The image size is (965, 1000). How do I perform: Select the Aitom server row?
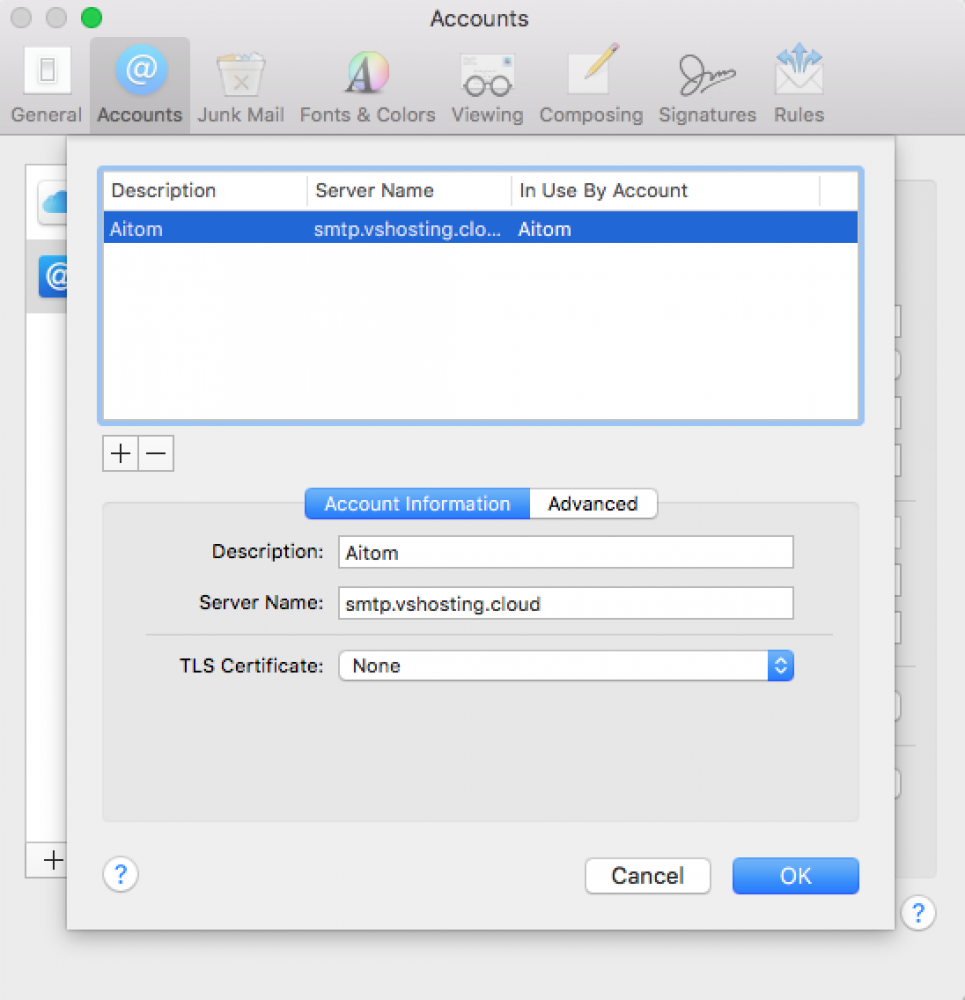coord(480,229)
